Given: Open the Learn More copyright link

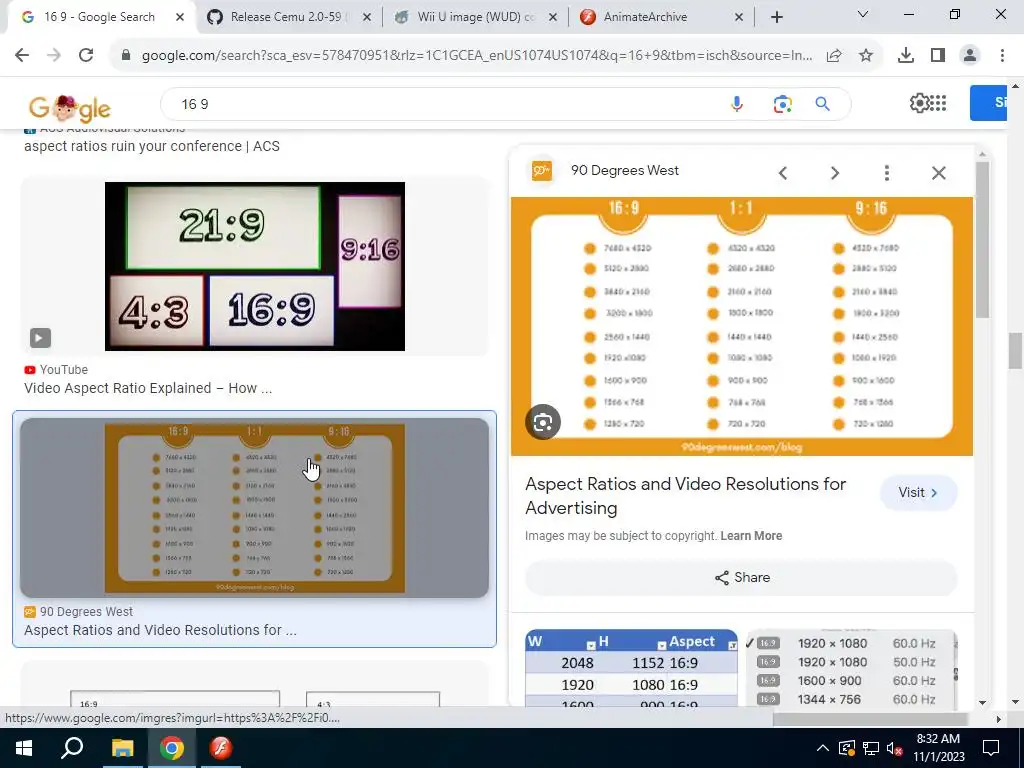Looking at the screenshot, I should [751, 536].
